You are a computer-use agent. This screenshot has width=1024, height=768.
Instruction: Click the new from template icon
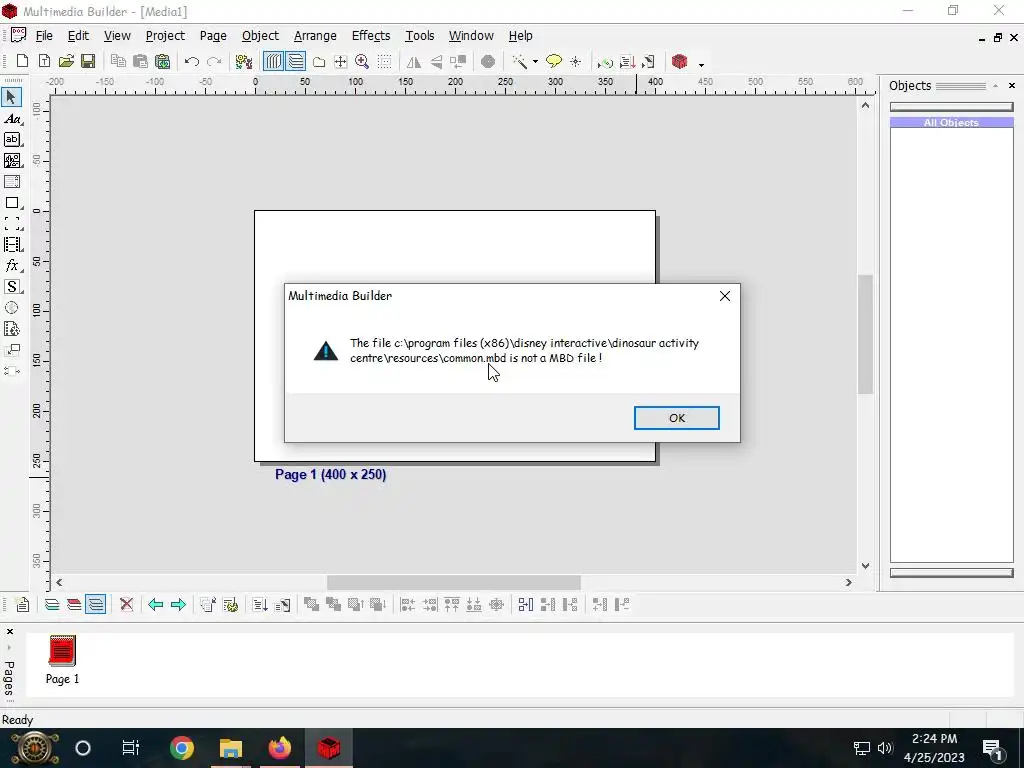[44, 61]
